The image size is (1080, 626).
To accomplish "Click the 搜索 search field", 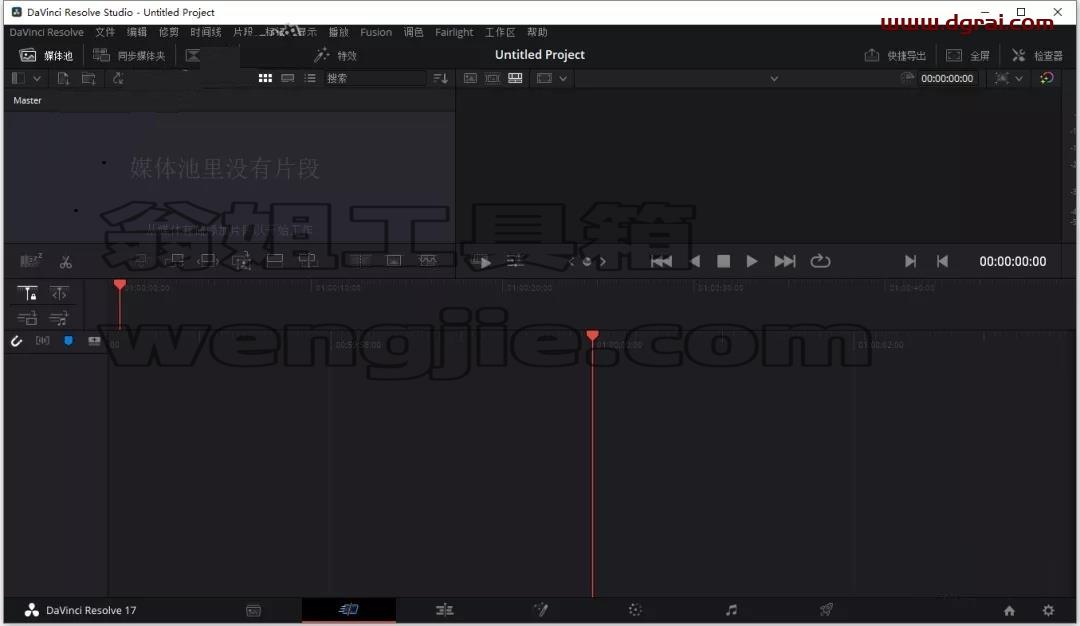I will click(x=375, y=79).
